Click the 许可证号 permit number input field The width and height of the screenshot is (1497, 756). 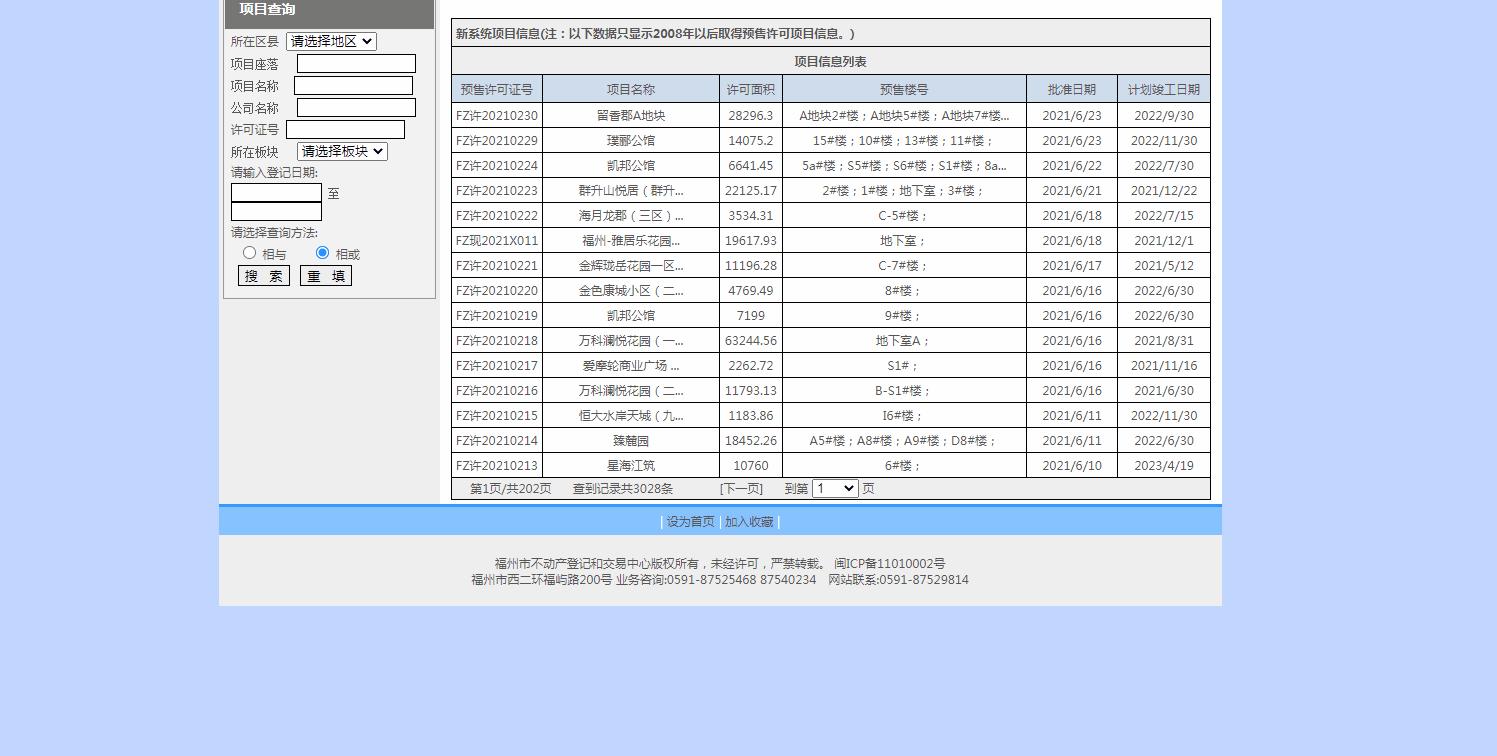(x=345, y=129)
